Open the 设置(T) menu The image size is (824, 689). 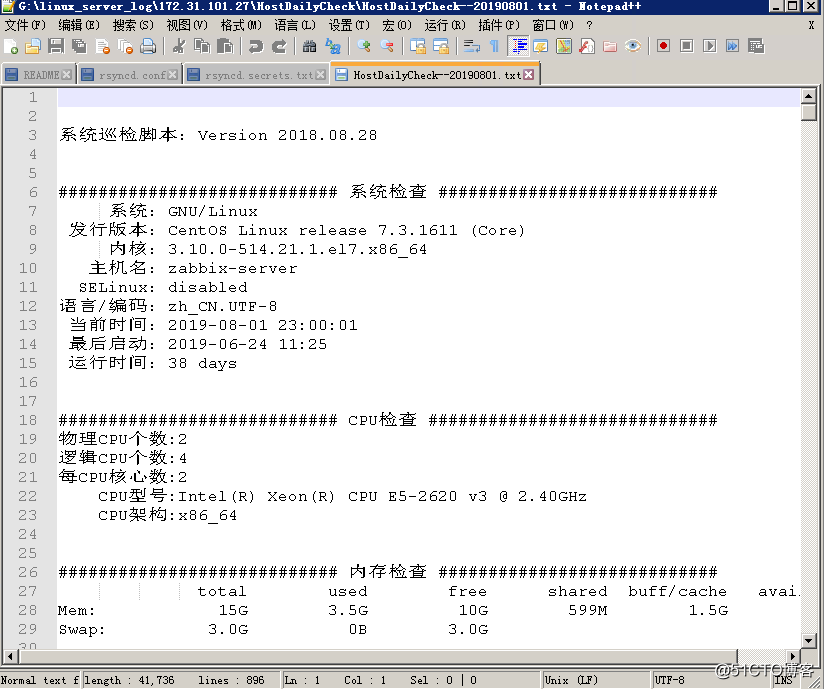349,25
